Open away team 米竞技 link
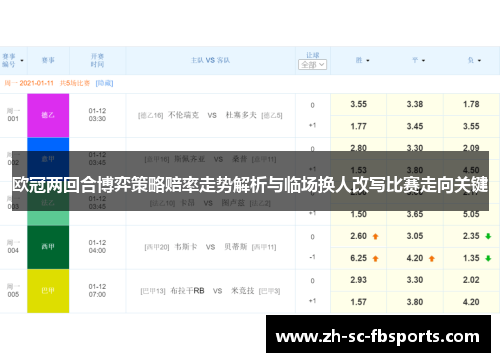 point(243,291)
